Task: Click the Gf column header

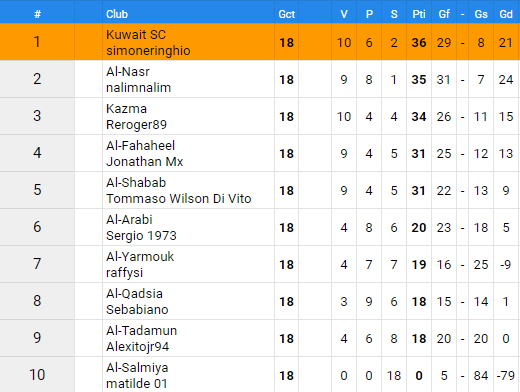Action: point(444,14)
